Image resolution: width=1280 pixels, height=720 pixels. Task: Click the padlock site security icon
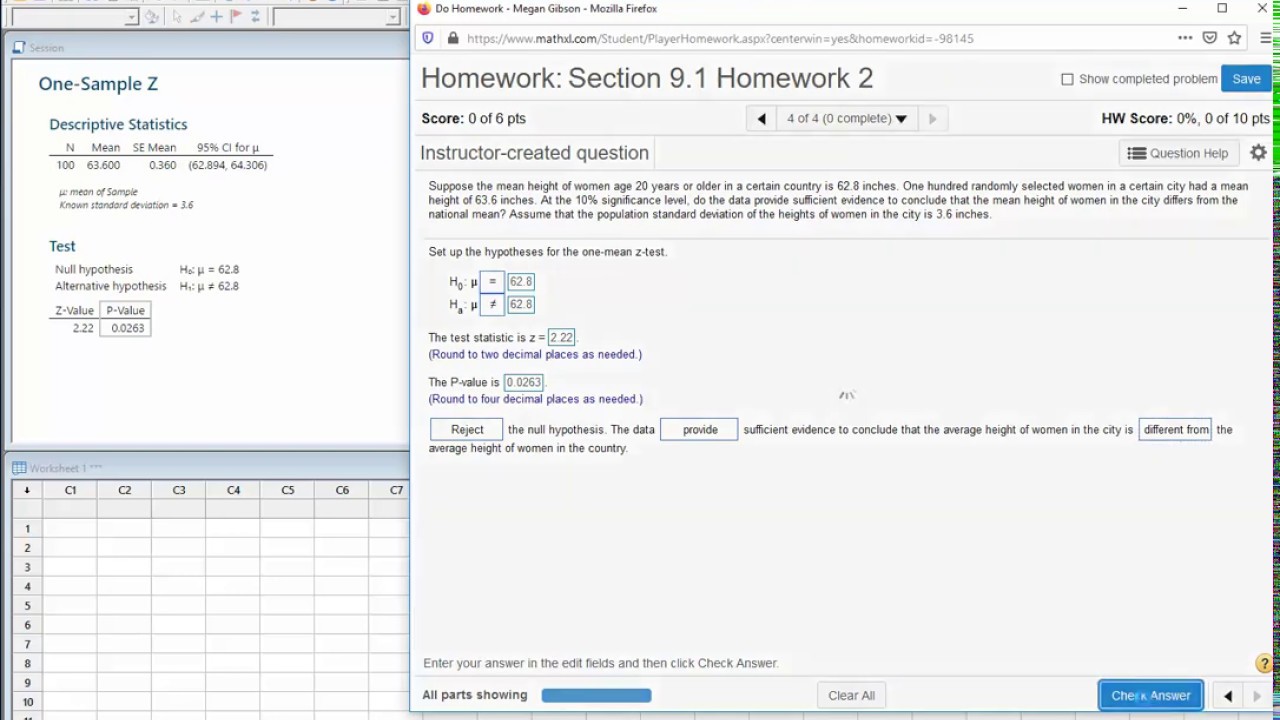tap(453, 38)
